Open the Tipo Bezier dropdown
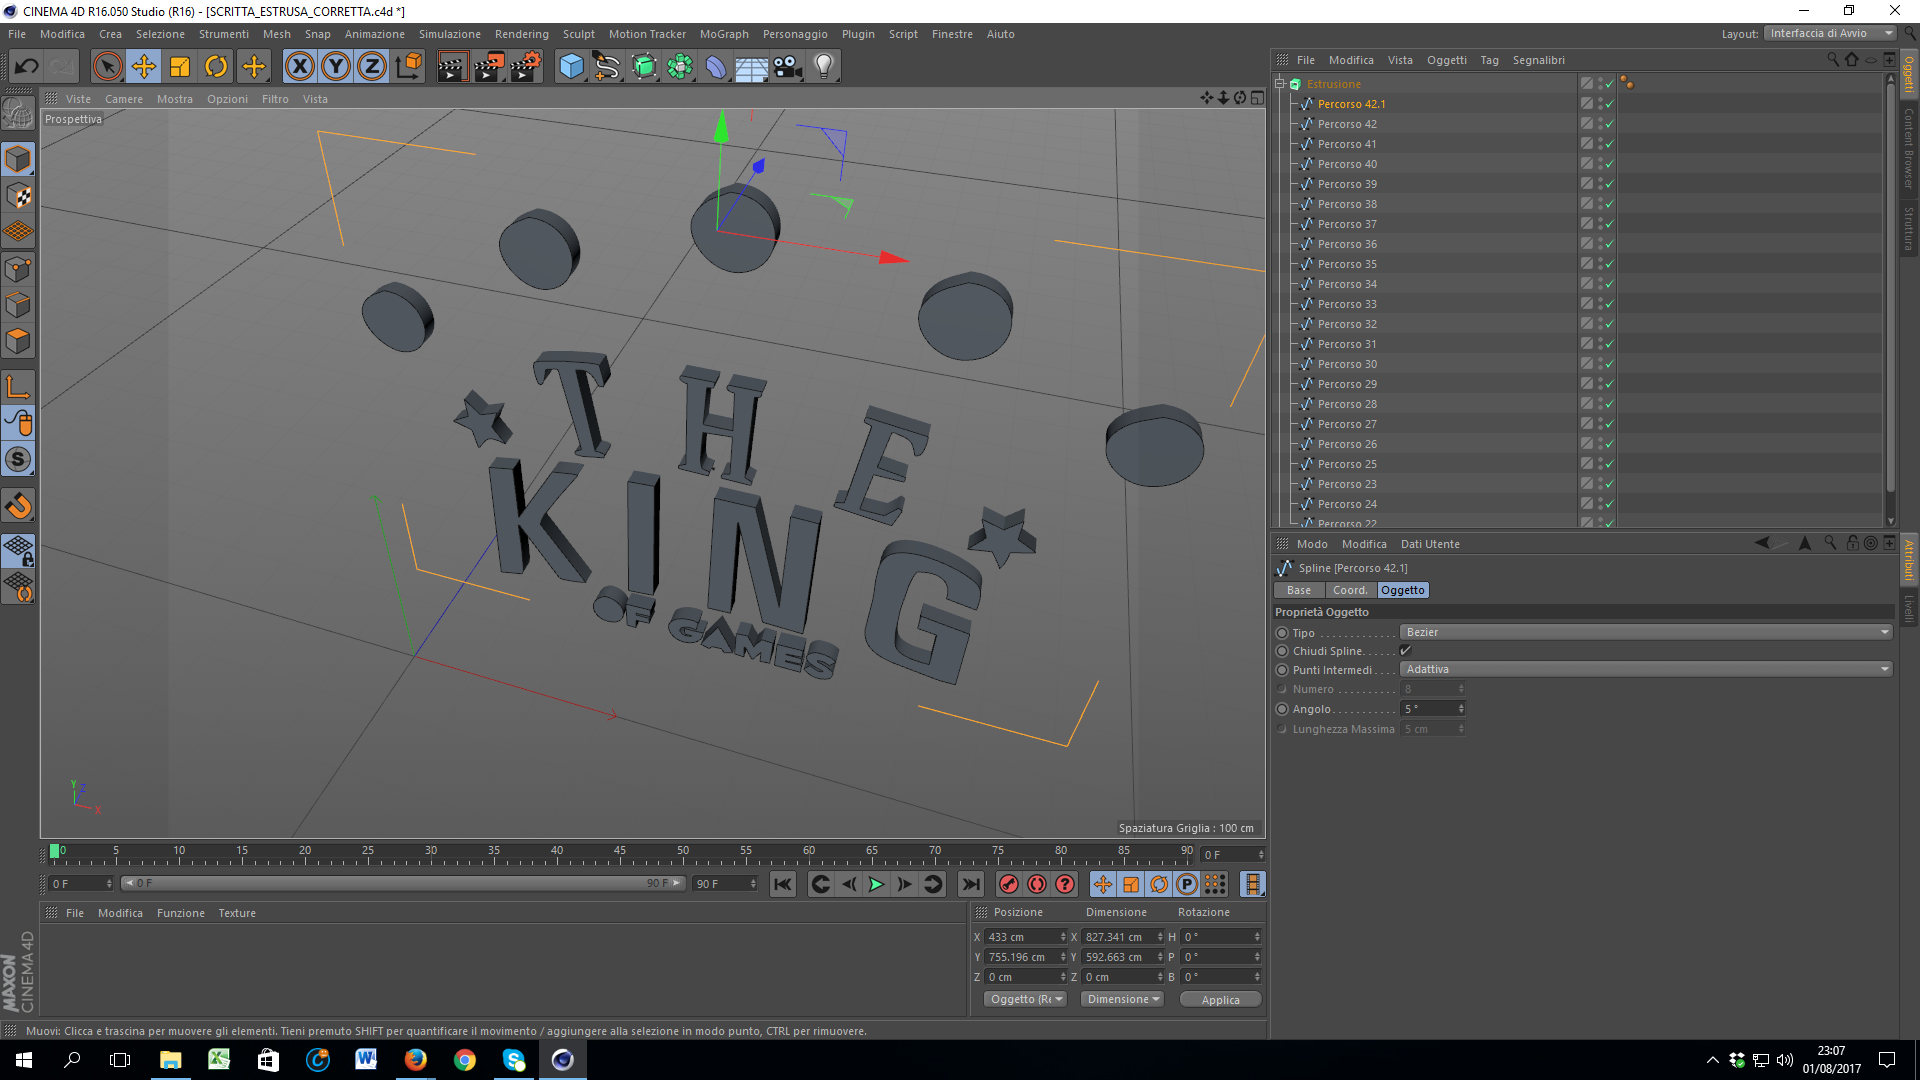 coord(1645,632)
